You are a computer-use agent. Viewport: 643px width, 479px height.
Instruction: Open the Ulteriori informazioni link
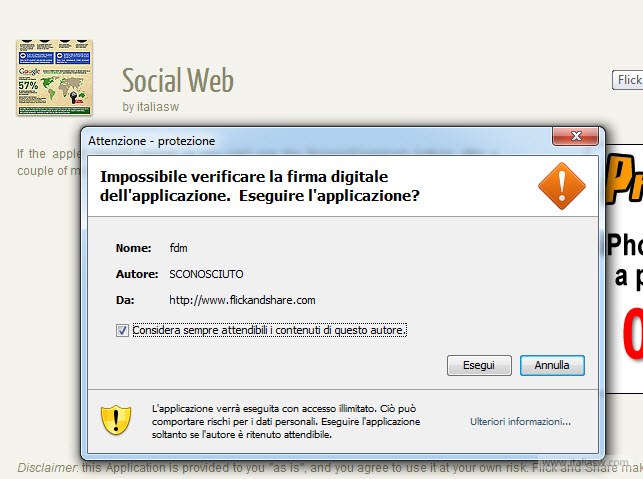[520, 421]
